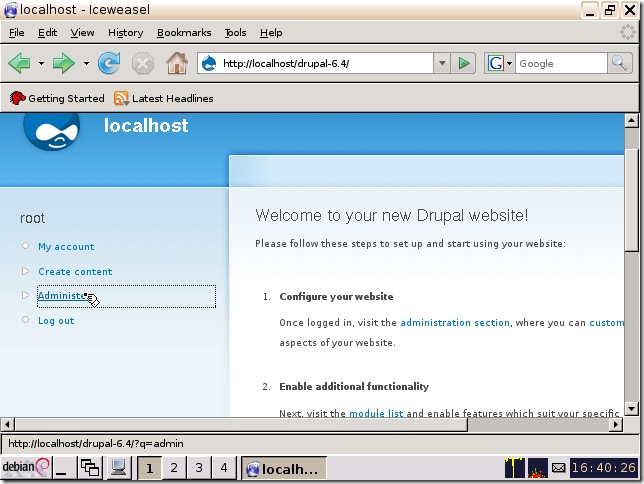The image size is (644, 484).
Task: Click the Administer link
Action: click(63, 295)
